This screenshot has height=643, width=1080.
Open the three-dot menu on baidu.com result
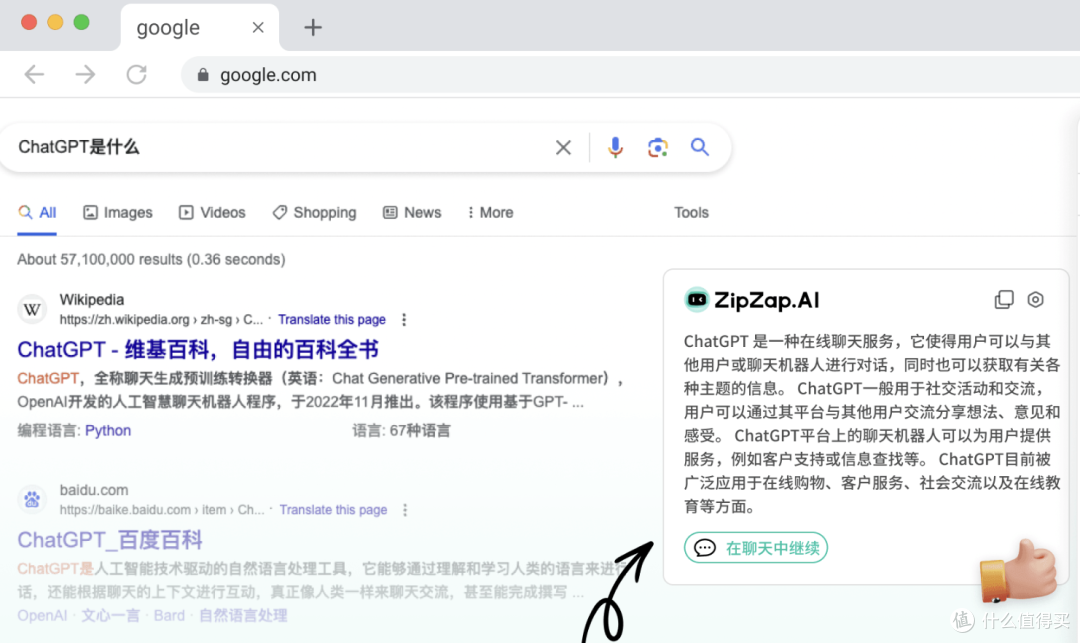[405, 509]
